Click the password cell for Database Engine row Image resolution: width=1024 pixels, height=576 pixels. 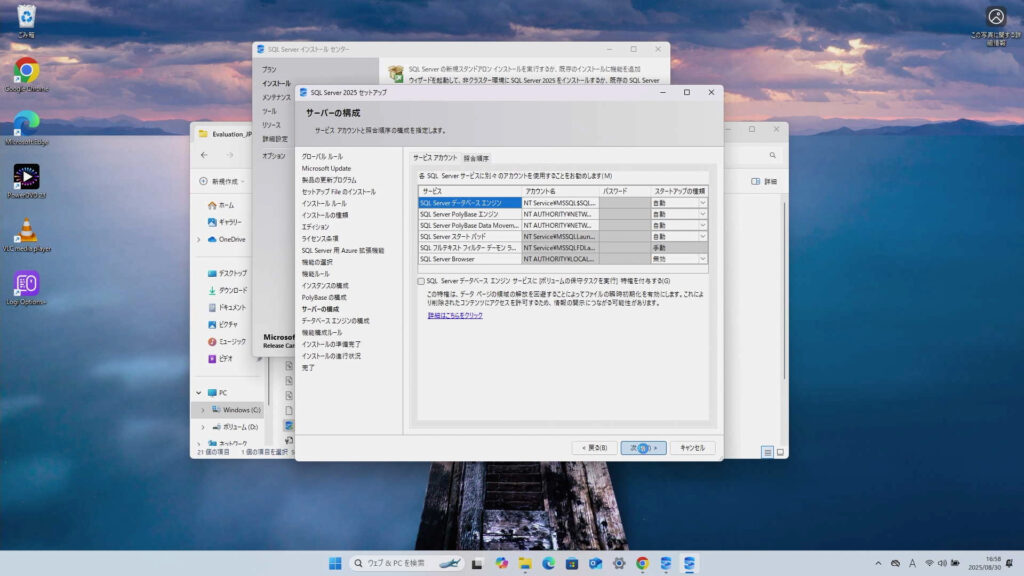625,203
